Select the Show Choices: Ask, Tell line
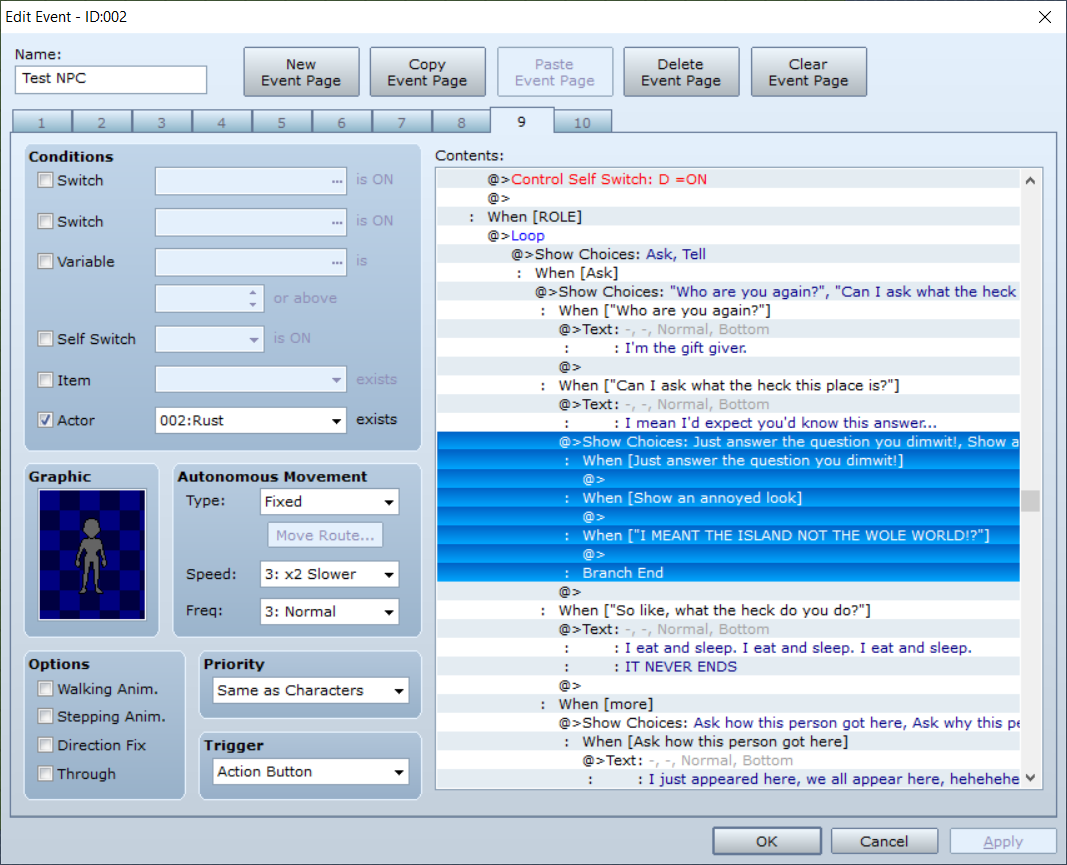1067x865 pixels. tap(728, 254)
